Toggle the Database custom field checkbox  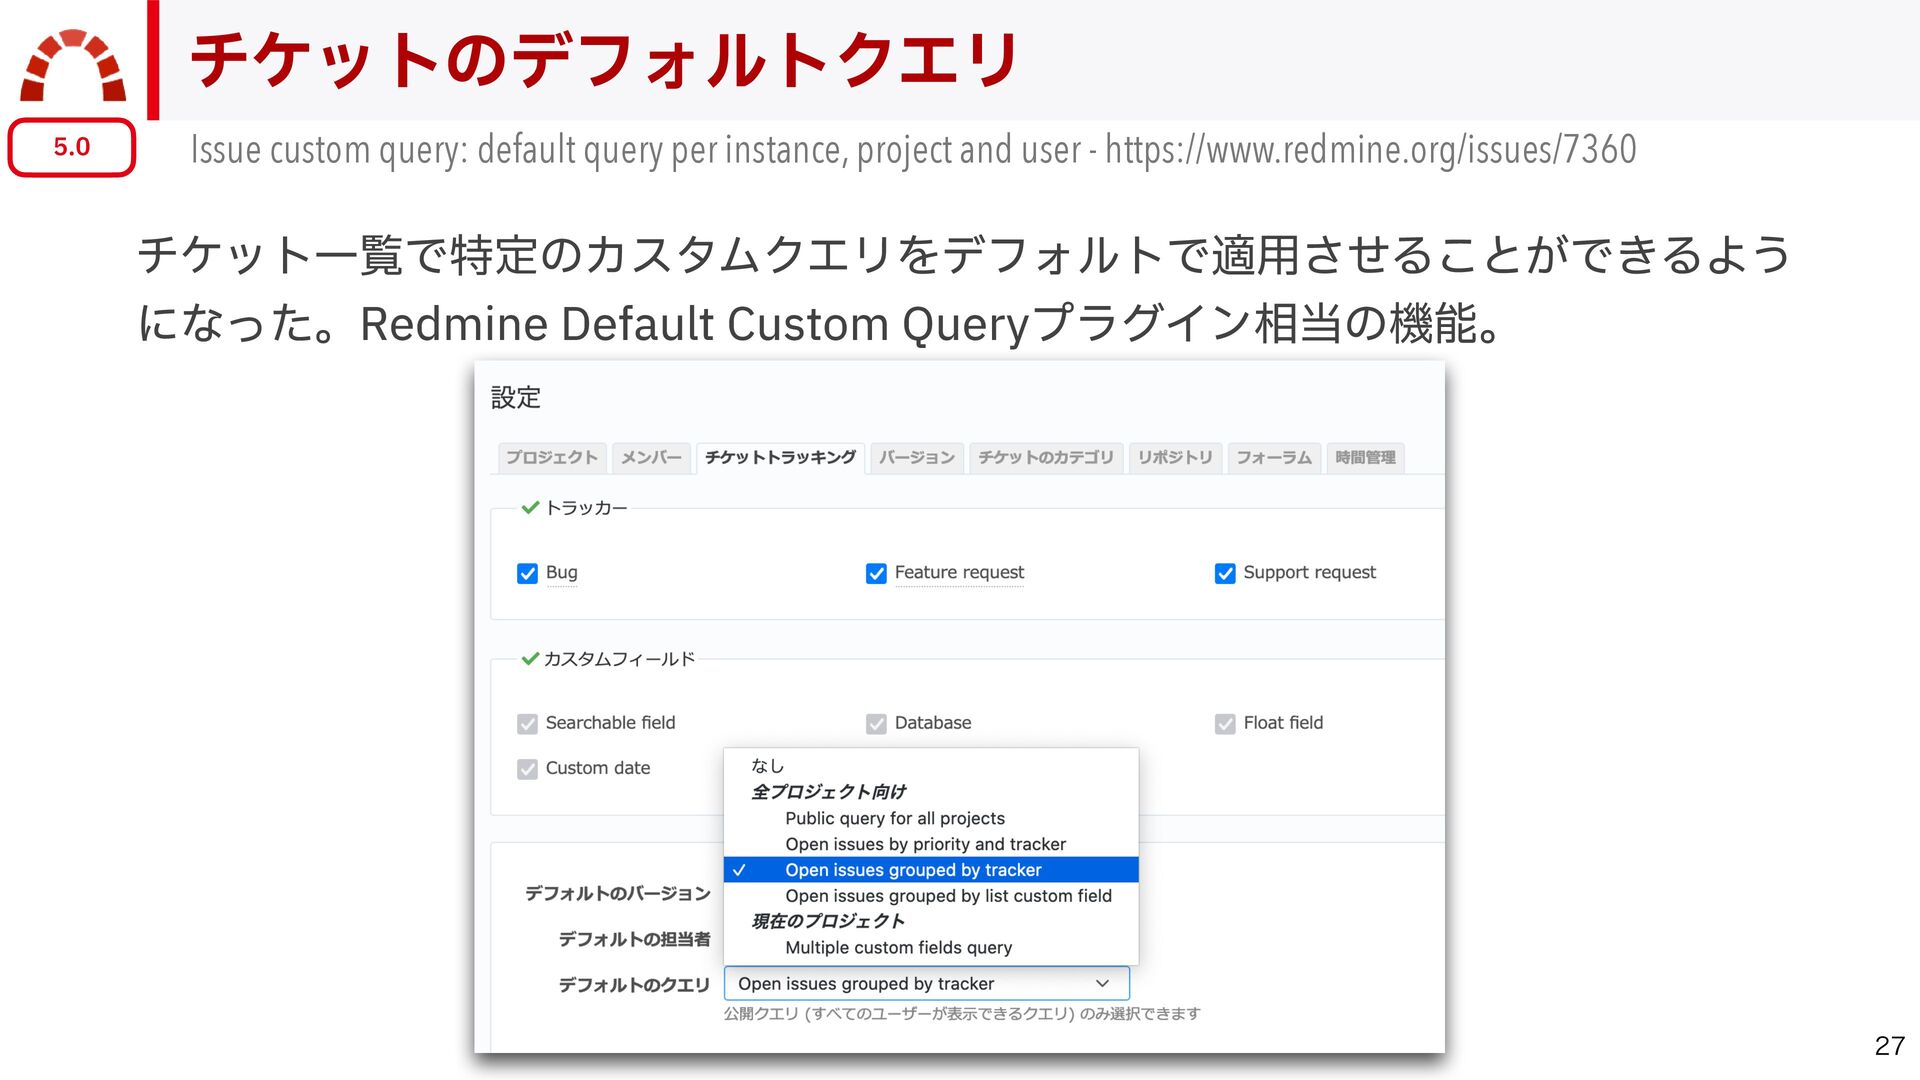tap(876, 724)
